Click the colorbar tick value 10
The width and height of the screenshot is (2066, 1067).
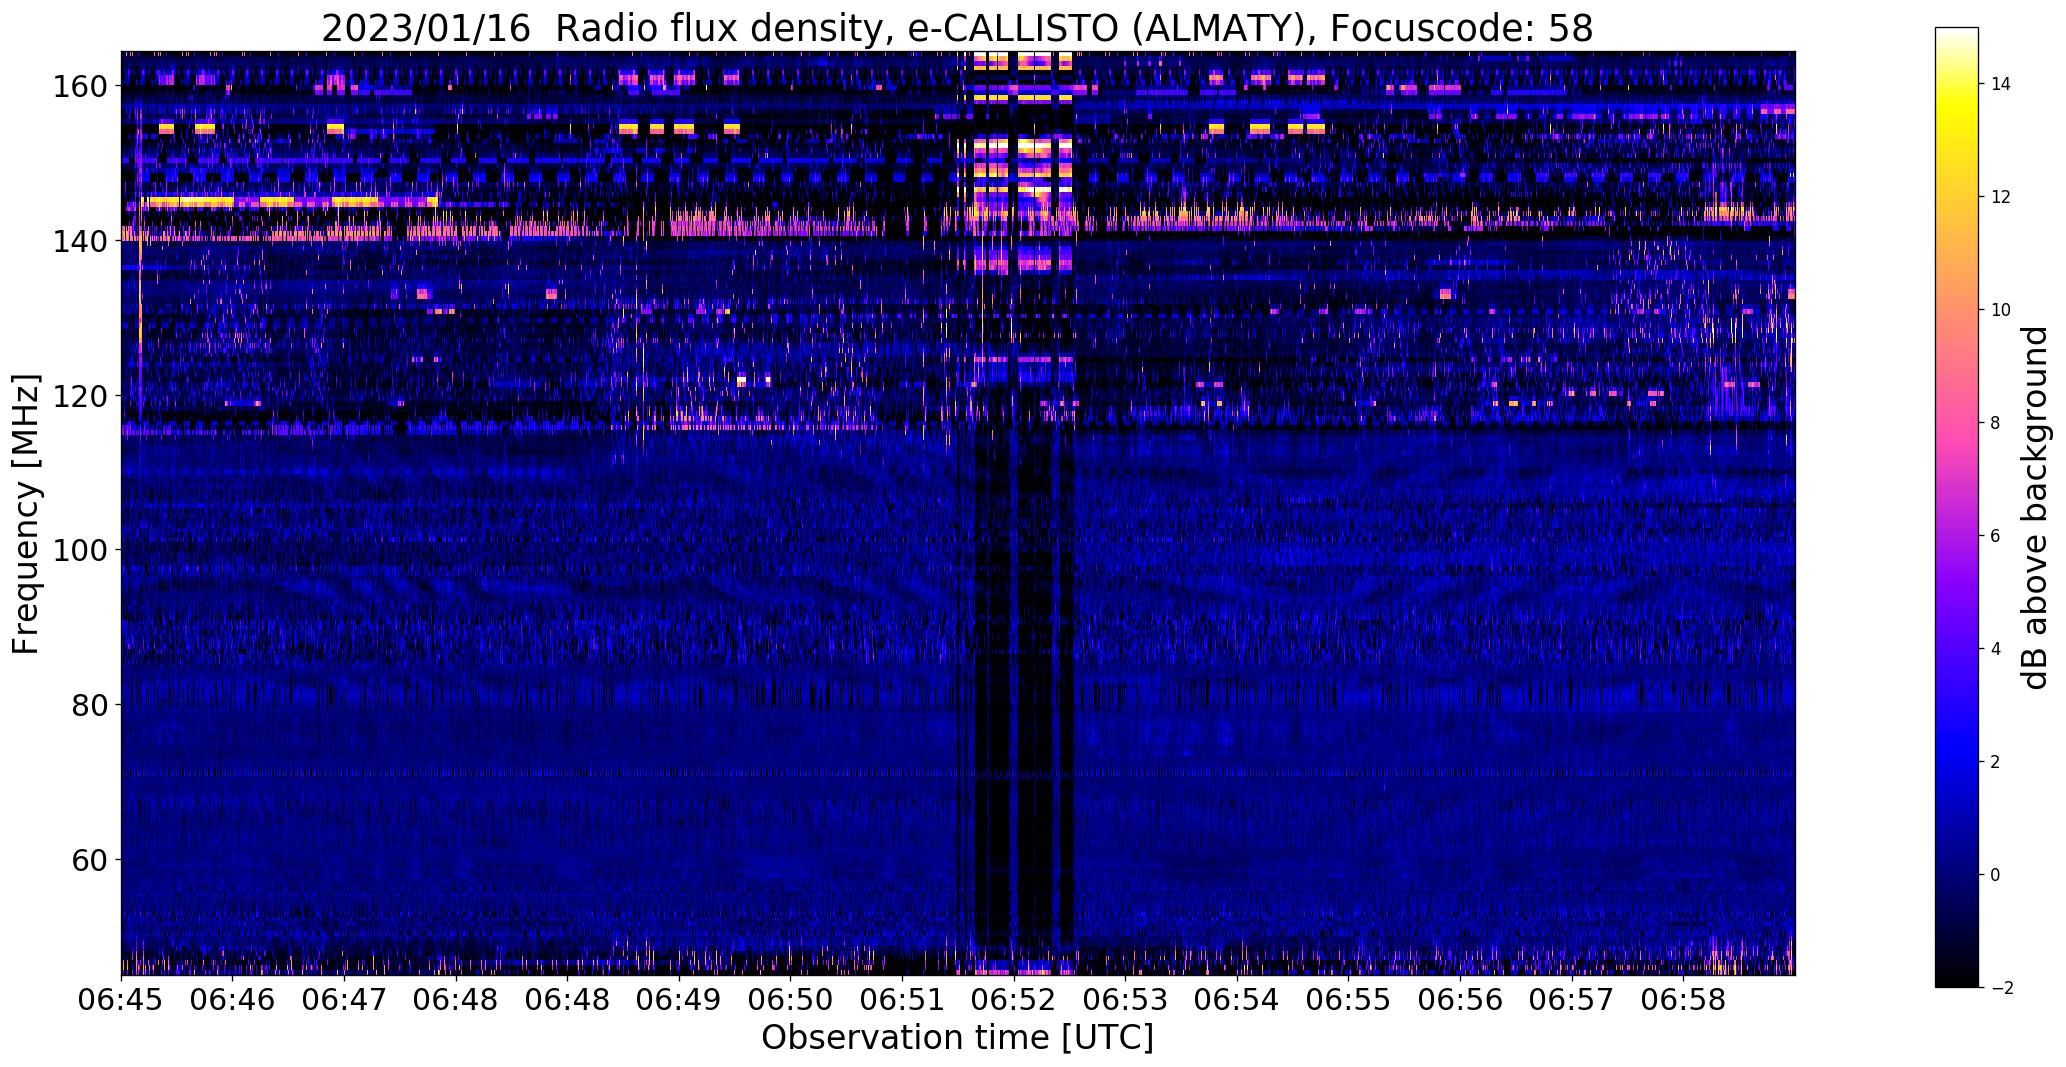tap(2001, 310)
